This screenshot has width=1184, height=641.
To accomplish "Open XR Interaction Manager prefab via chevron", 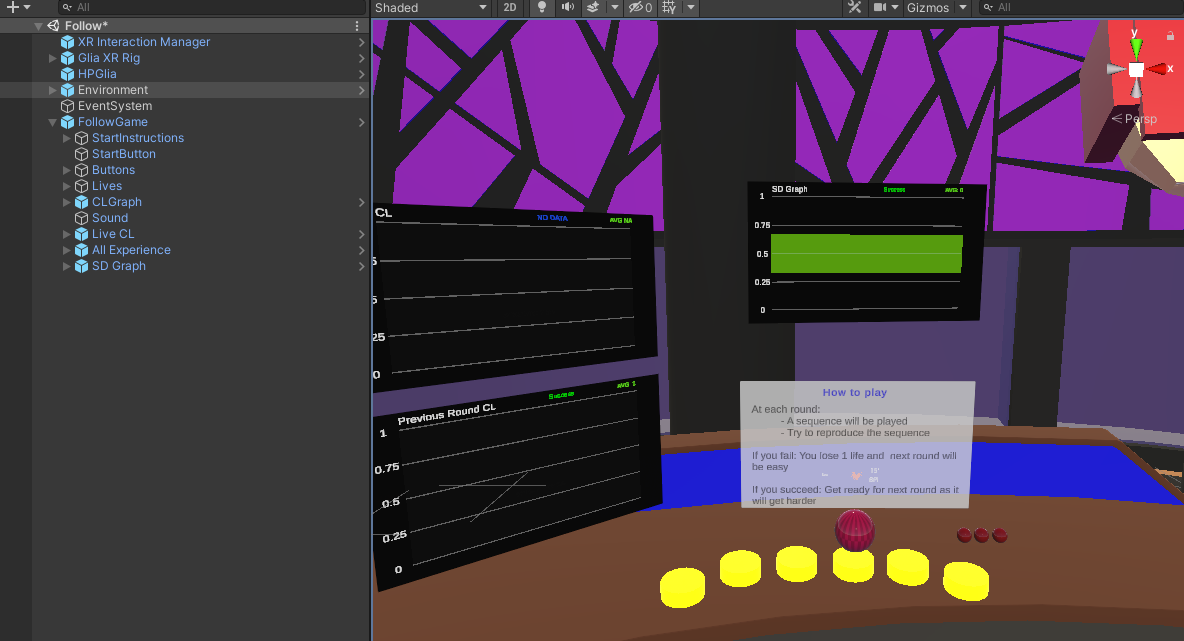I will pyautogui.click(x=361, y=42).
